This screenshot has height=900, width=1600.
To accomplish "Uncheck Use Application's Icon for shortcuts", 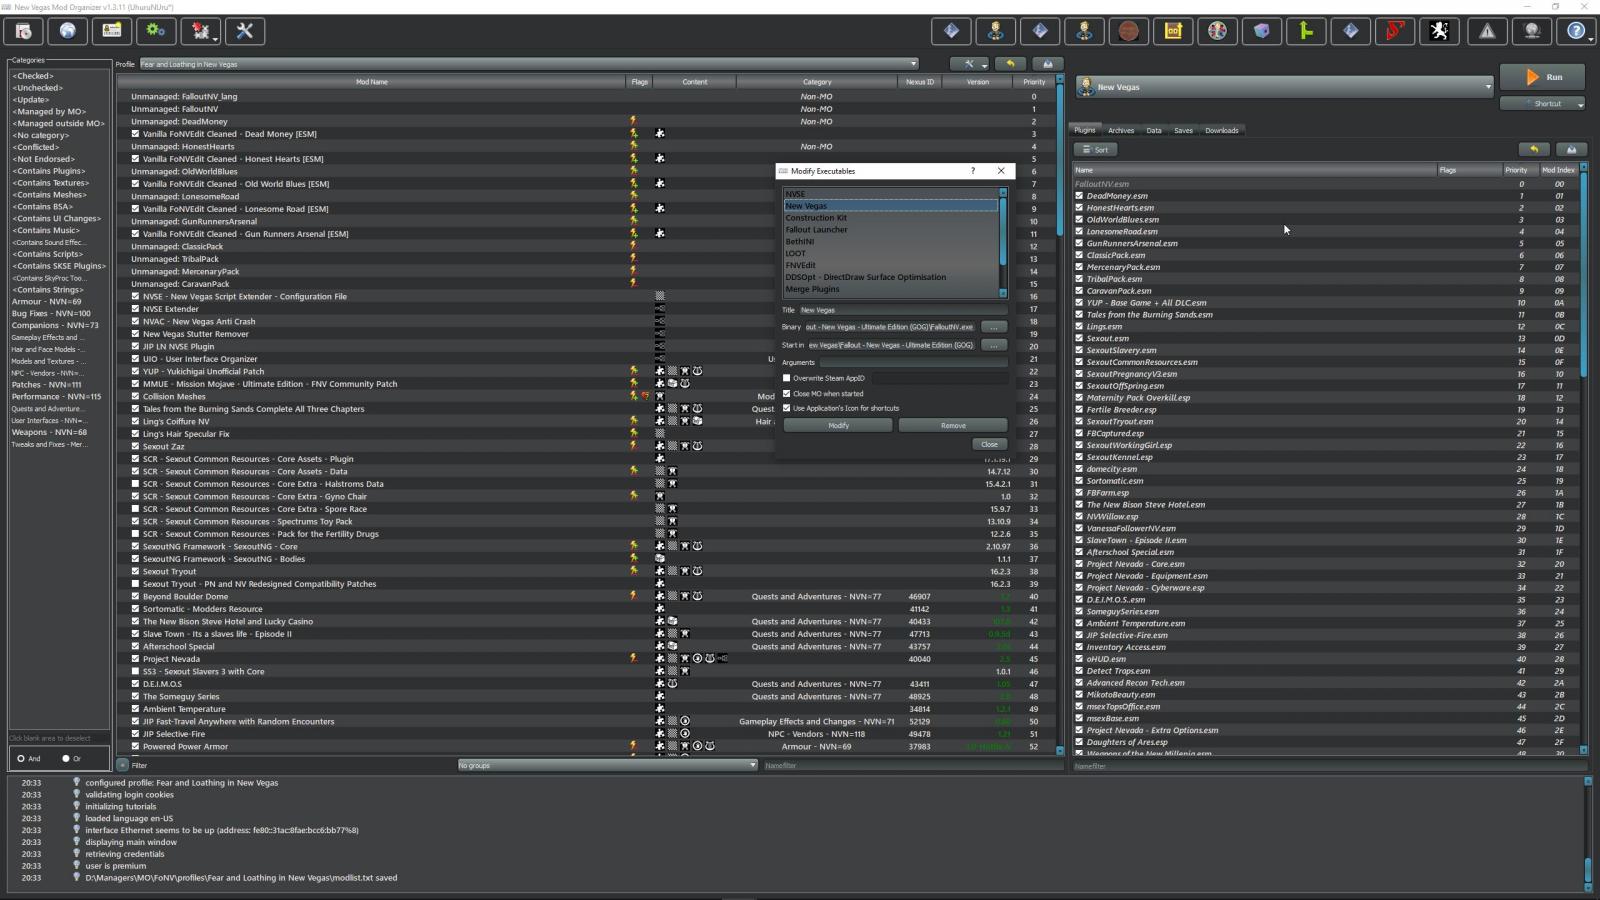I will pos(787,408).
